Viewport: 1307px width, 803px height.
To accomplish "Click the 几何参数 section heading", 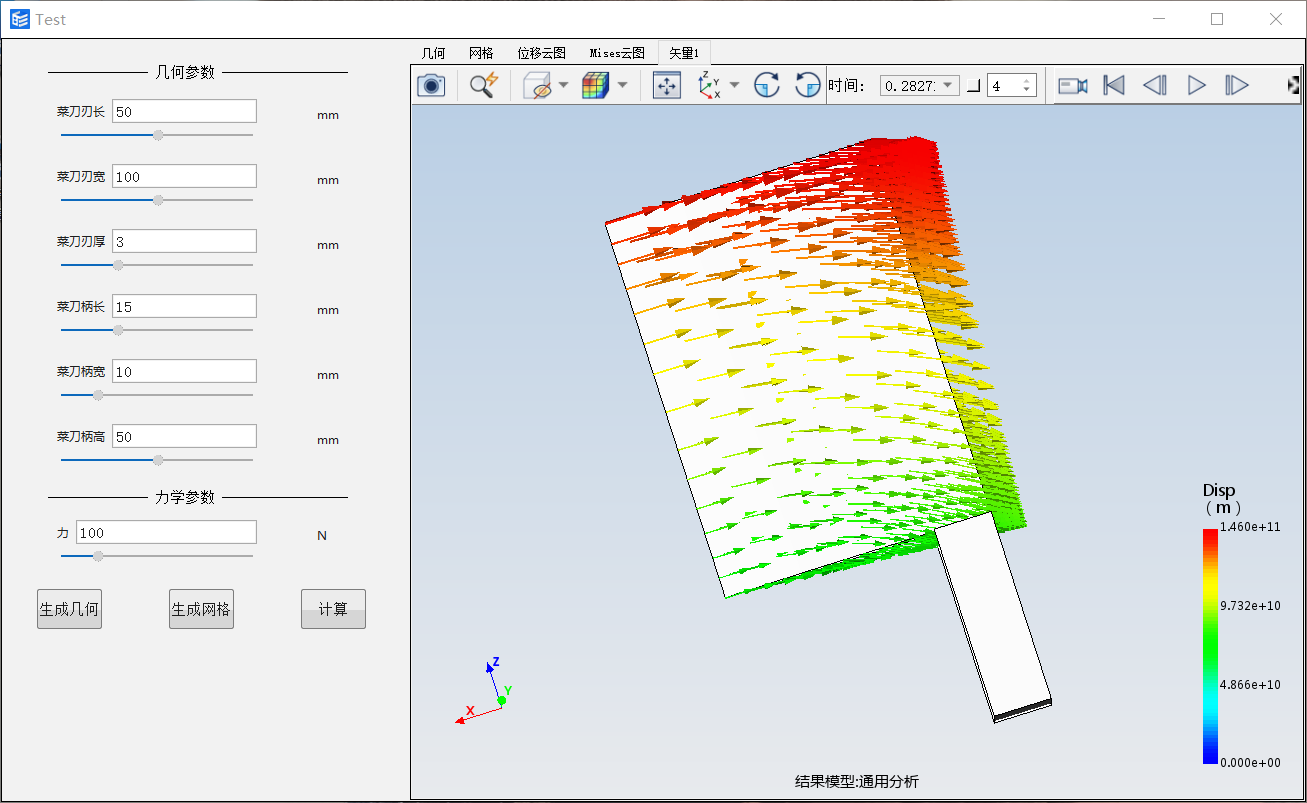I will 186,72.
